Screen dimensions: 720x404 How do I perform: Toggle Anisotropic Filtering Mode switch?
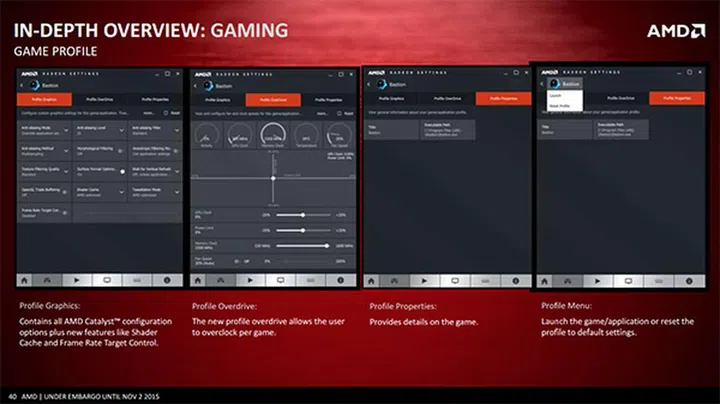[176, 151]
